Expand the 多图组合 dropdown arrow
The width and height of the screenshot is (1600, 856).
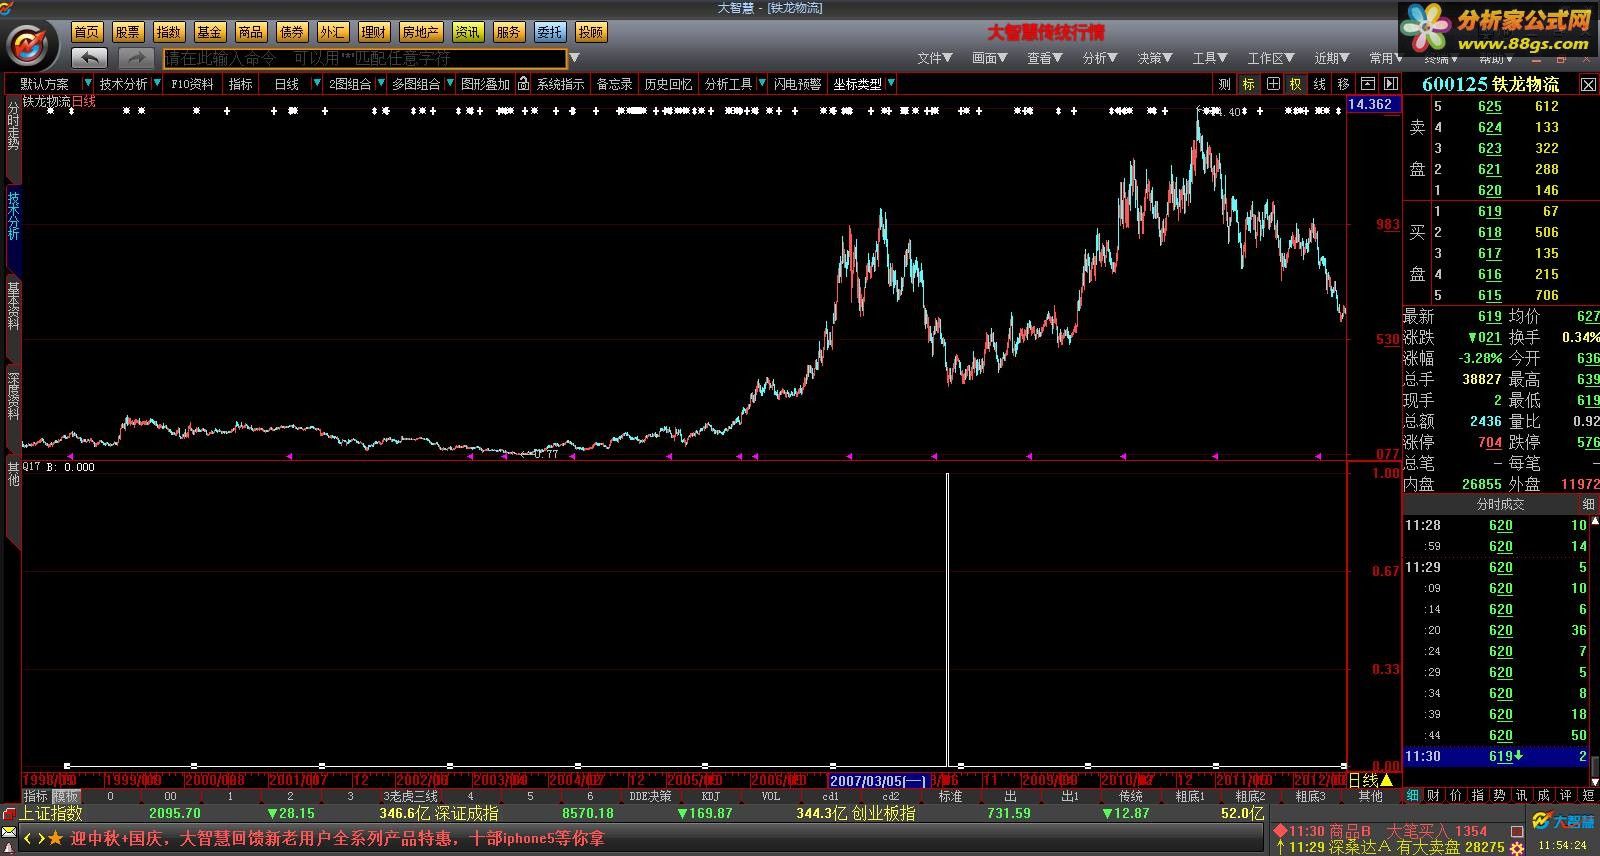point(450,84)
